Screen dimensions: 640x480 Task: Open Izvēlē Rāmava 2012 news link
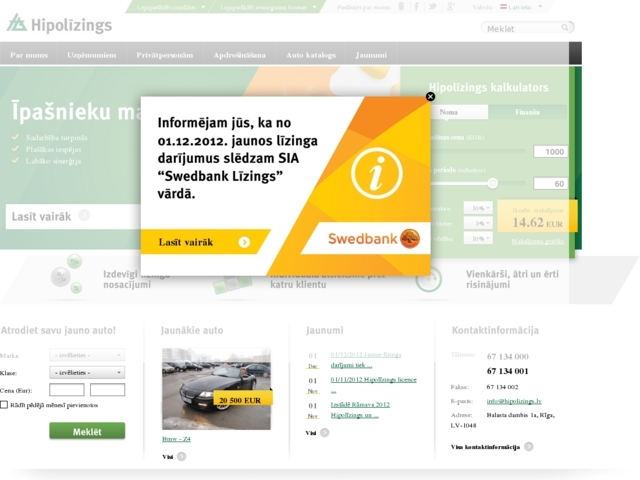tap(360, 410)
